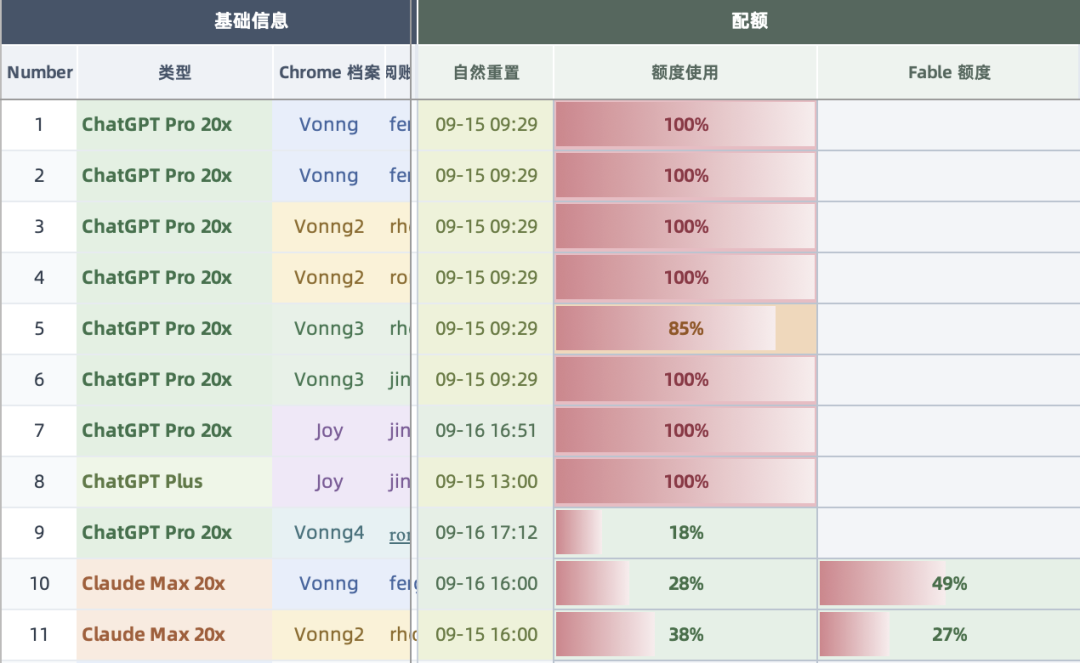Select the ChatGPT Plus type cell
The height and width of the screenshot is (663, 1080).
pos(175,481)
